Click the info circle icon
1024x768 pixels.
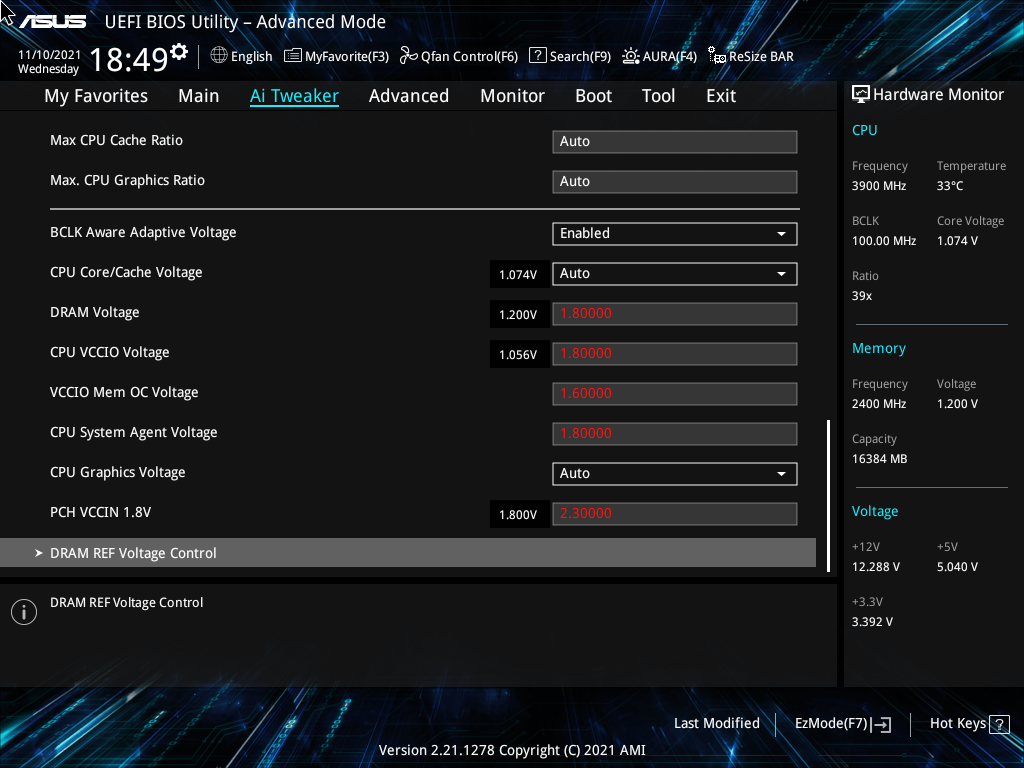click(x=24, y=612)
